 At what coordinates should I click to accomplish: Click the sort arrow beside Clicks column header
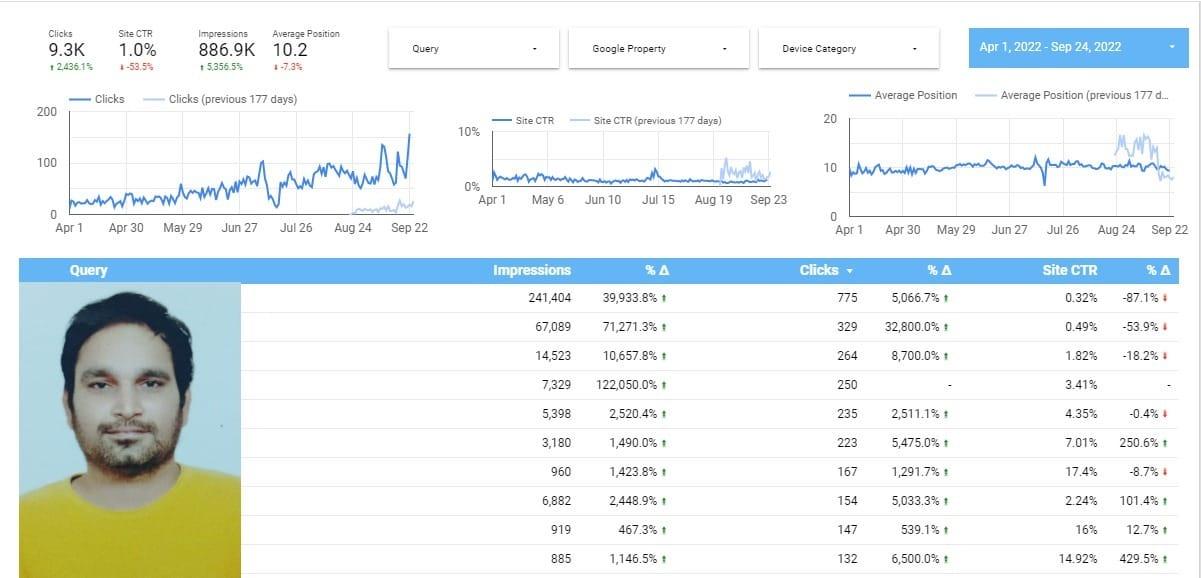(x=850, y=271)
